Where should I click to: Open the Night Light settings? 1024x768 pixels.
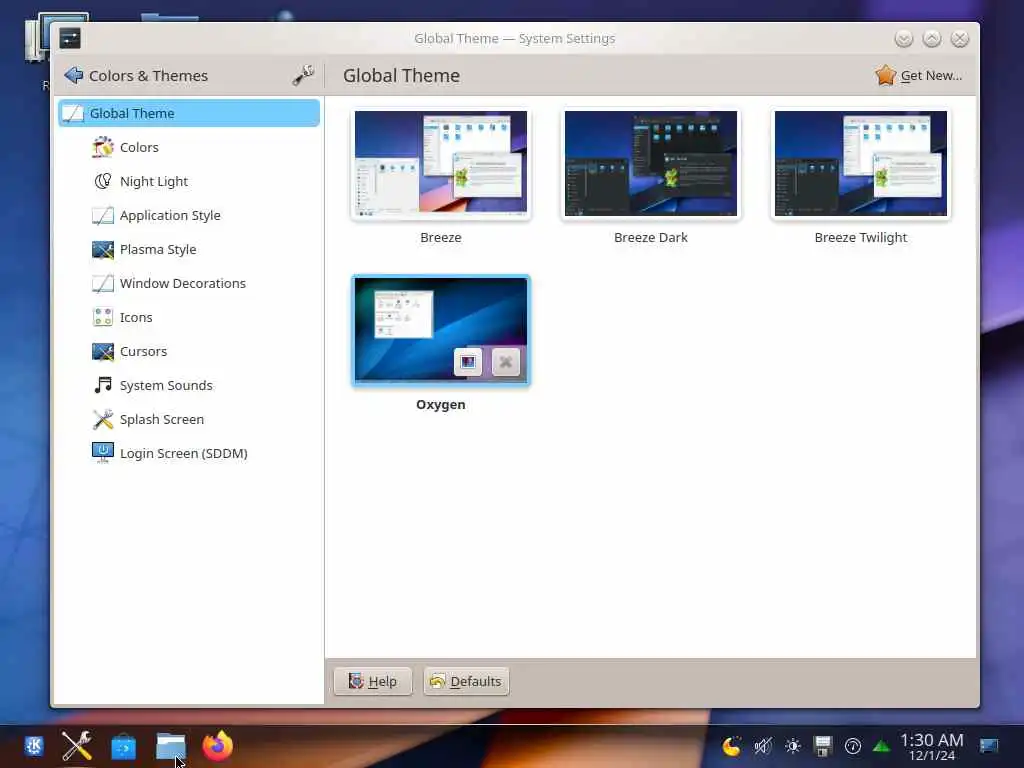tap(189, 181)
